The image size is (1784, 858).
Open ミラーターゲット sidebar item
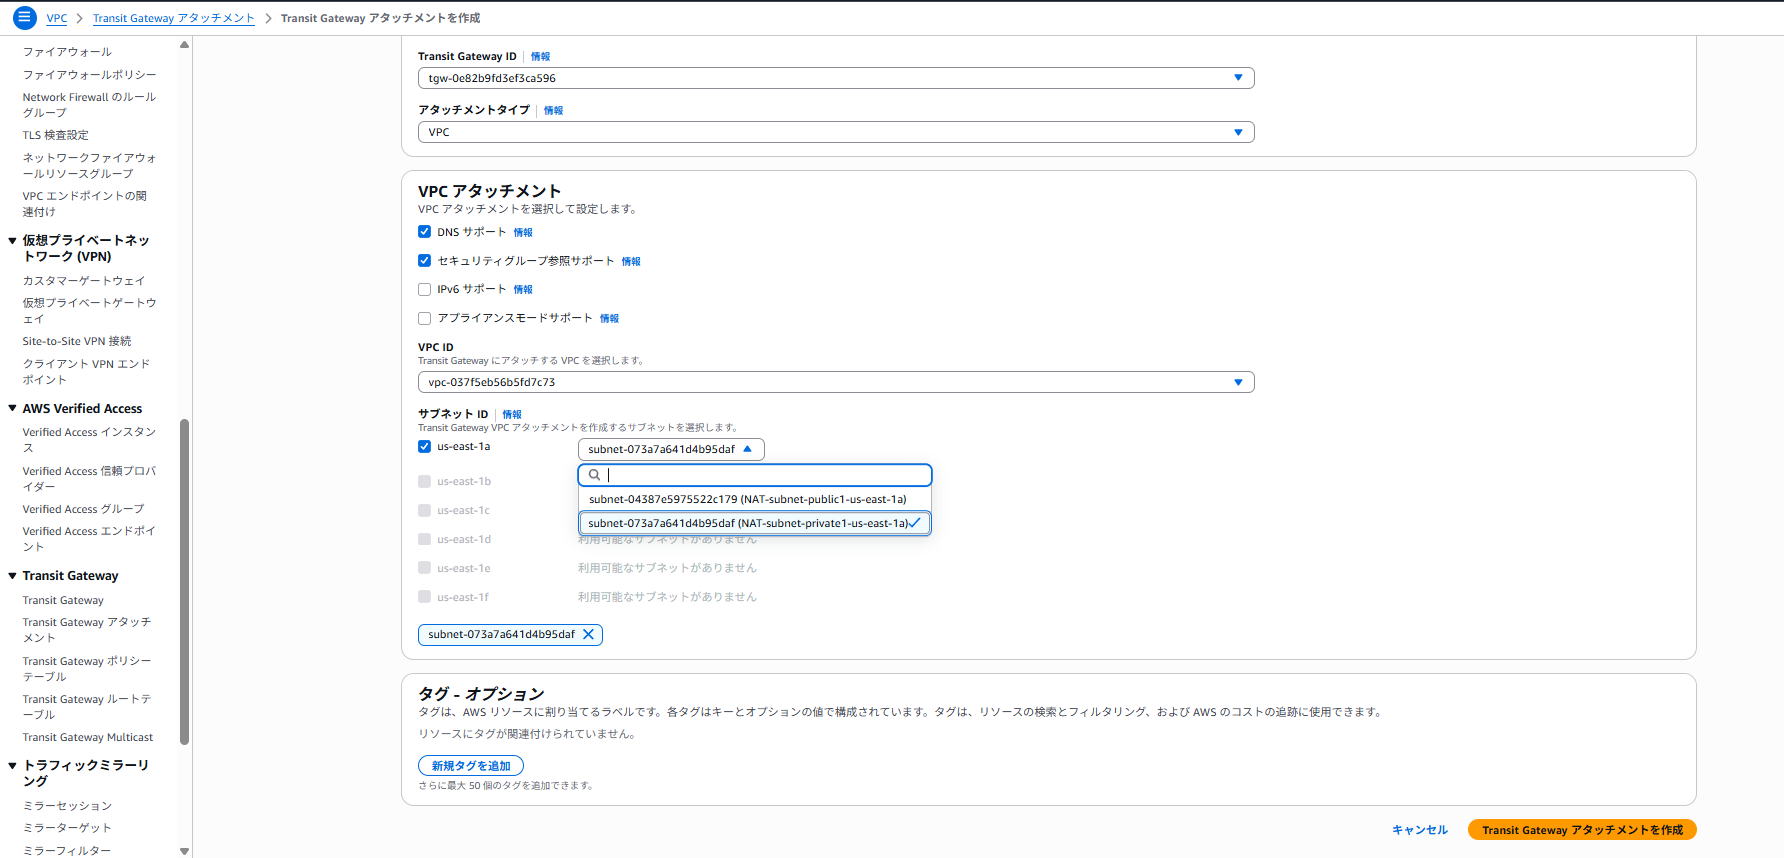pyautogui.click(x=67, y=828)
